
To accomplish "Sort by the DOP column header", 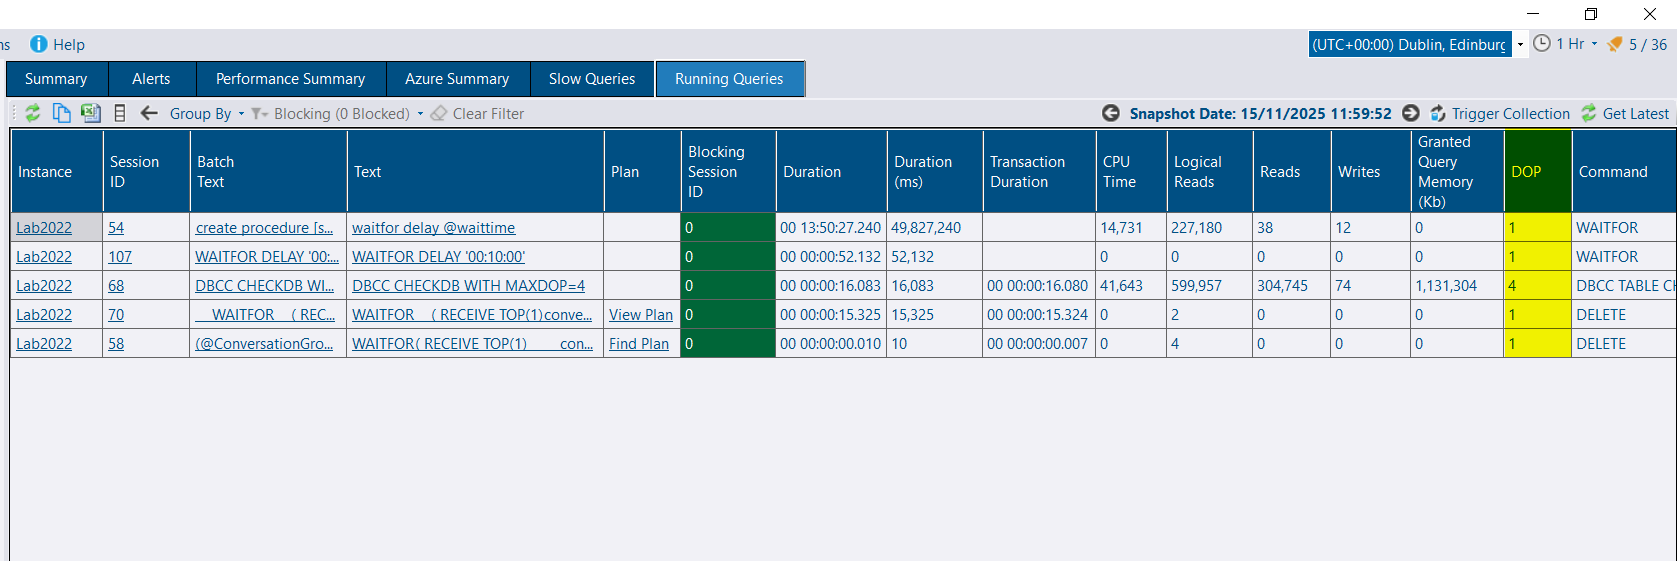I will (x=1526, y=172).
